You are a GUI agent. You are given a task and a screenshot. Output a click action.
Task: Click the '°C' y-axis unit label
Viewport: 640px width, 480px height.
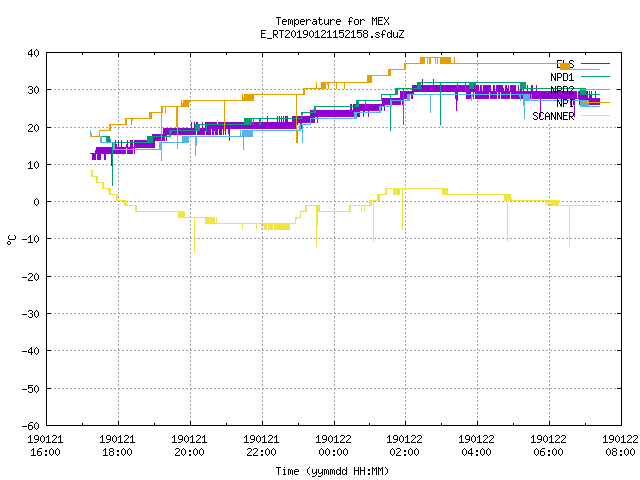(11, 240)
